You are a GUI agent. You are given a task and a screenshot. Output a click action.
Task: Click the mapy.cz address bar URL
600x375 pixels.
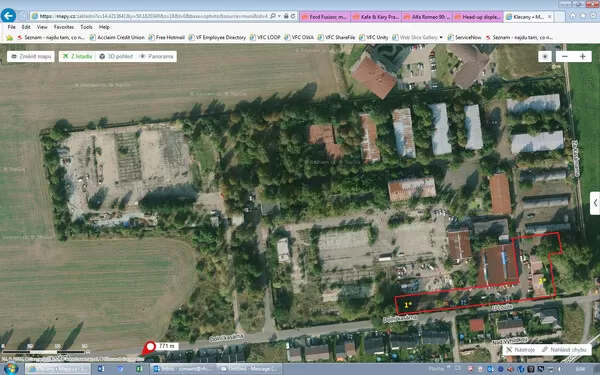[153, 16]
